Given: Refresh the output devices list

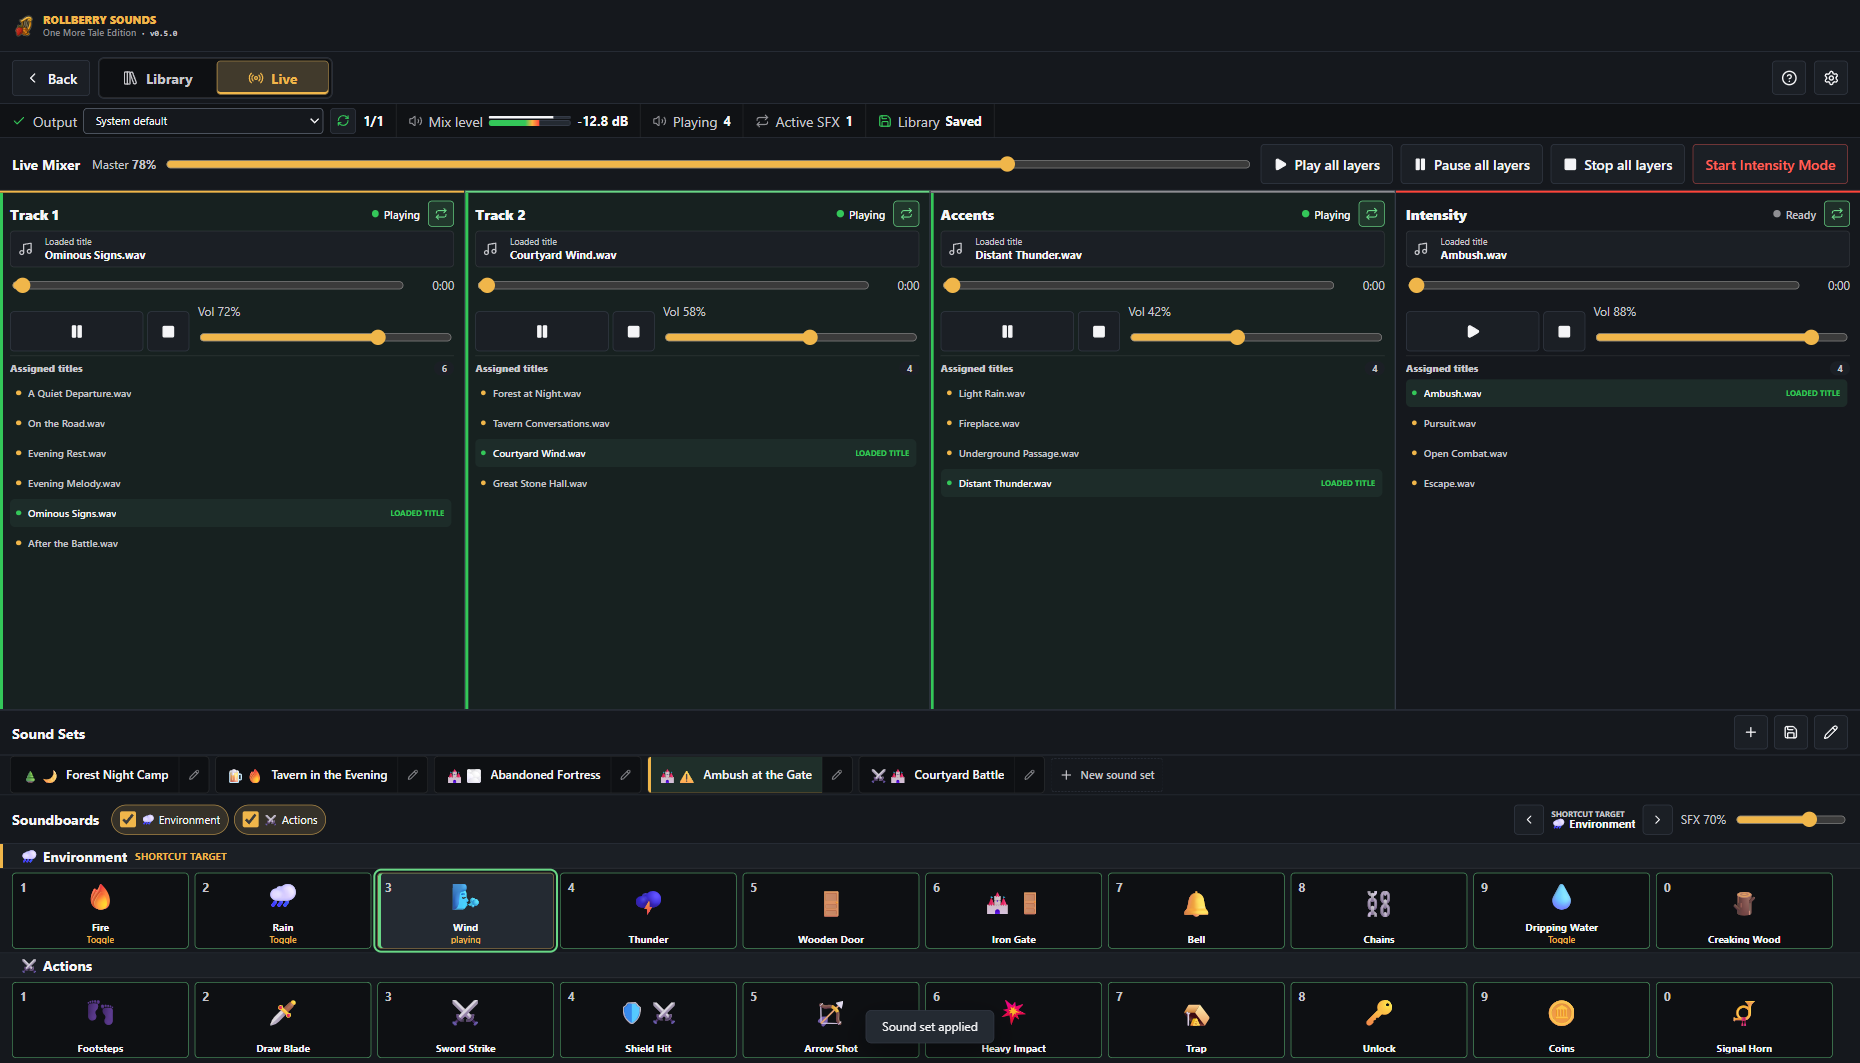Looking at the screenshot, I should [343, 121].
